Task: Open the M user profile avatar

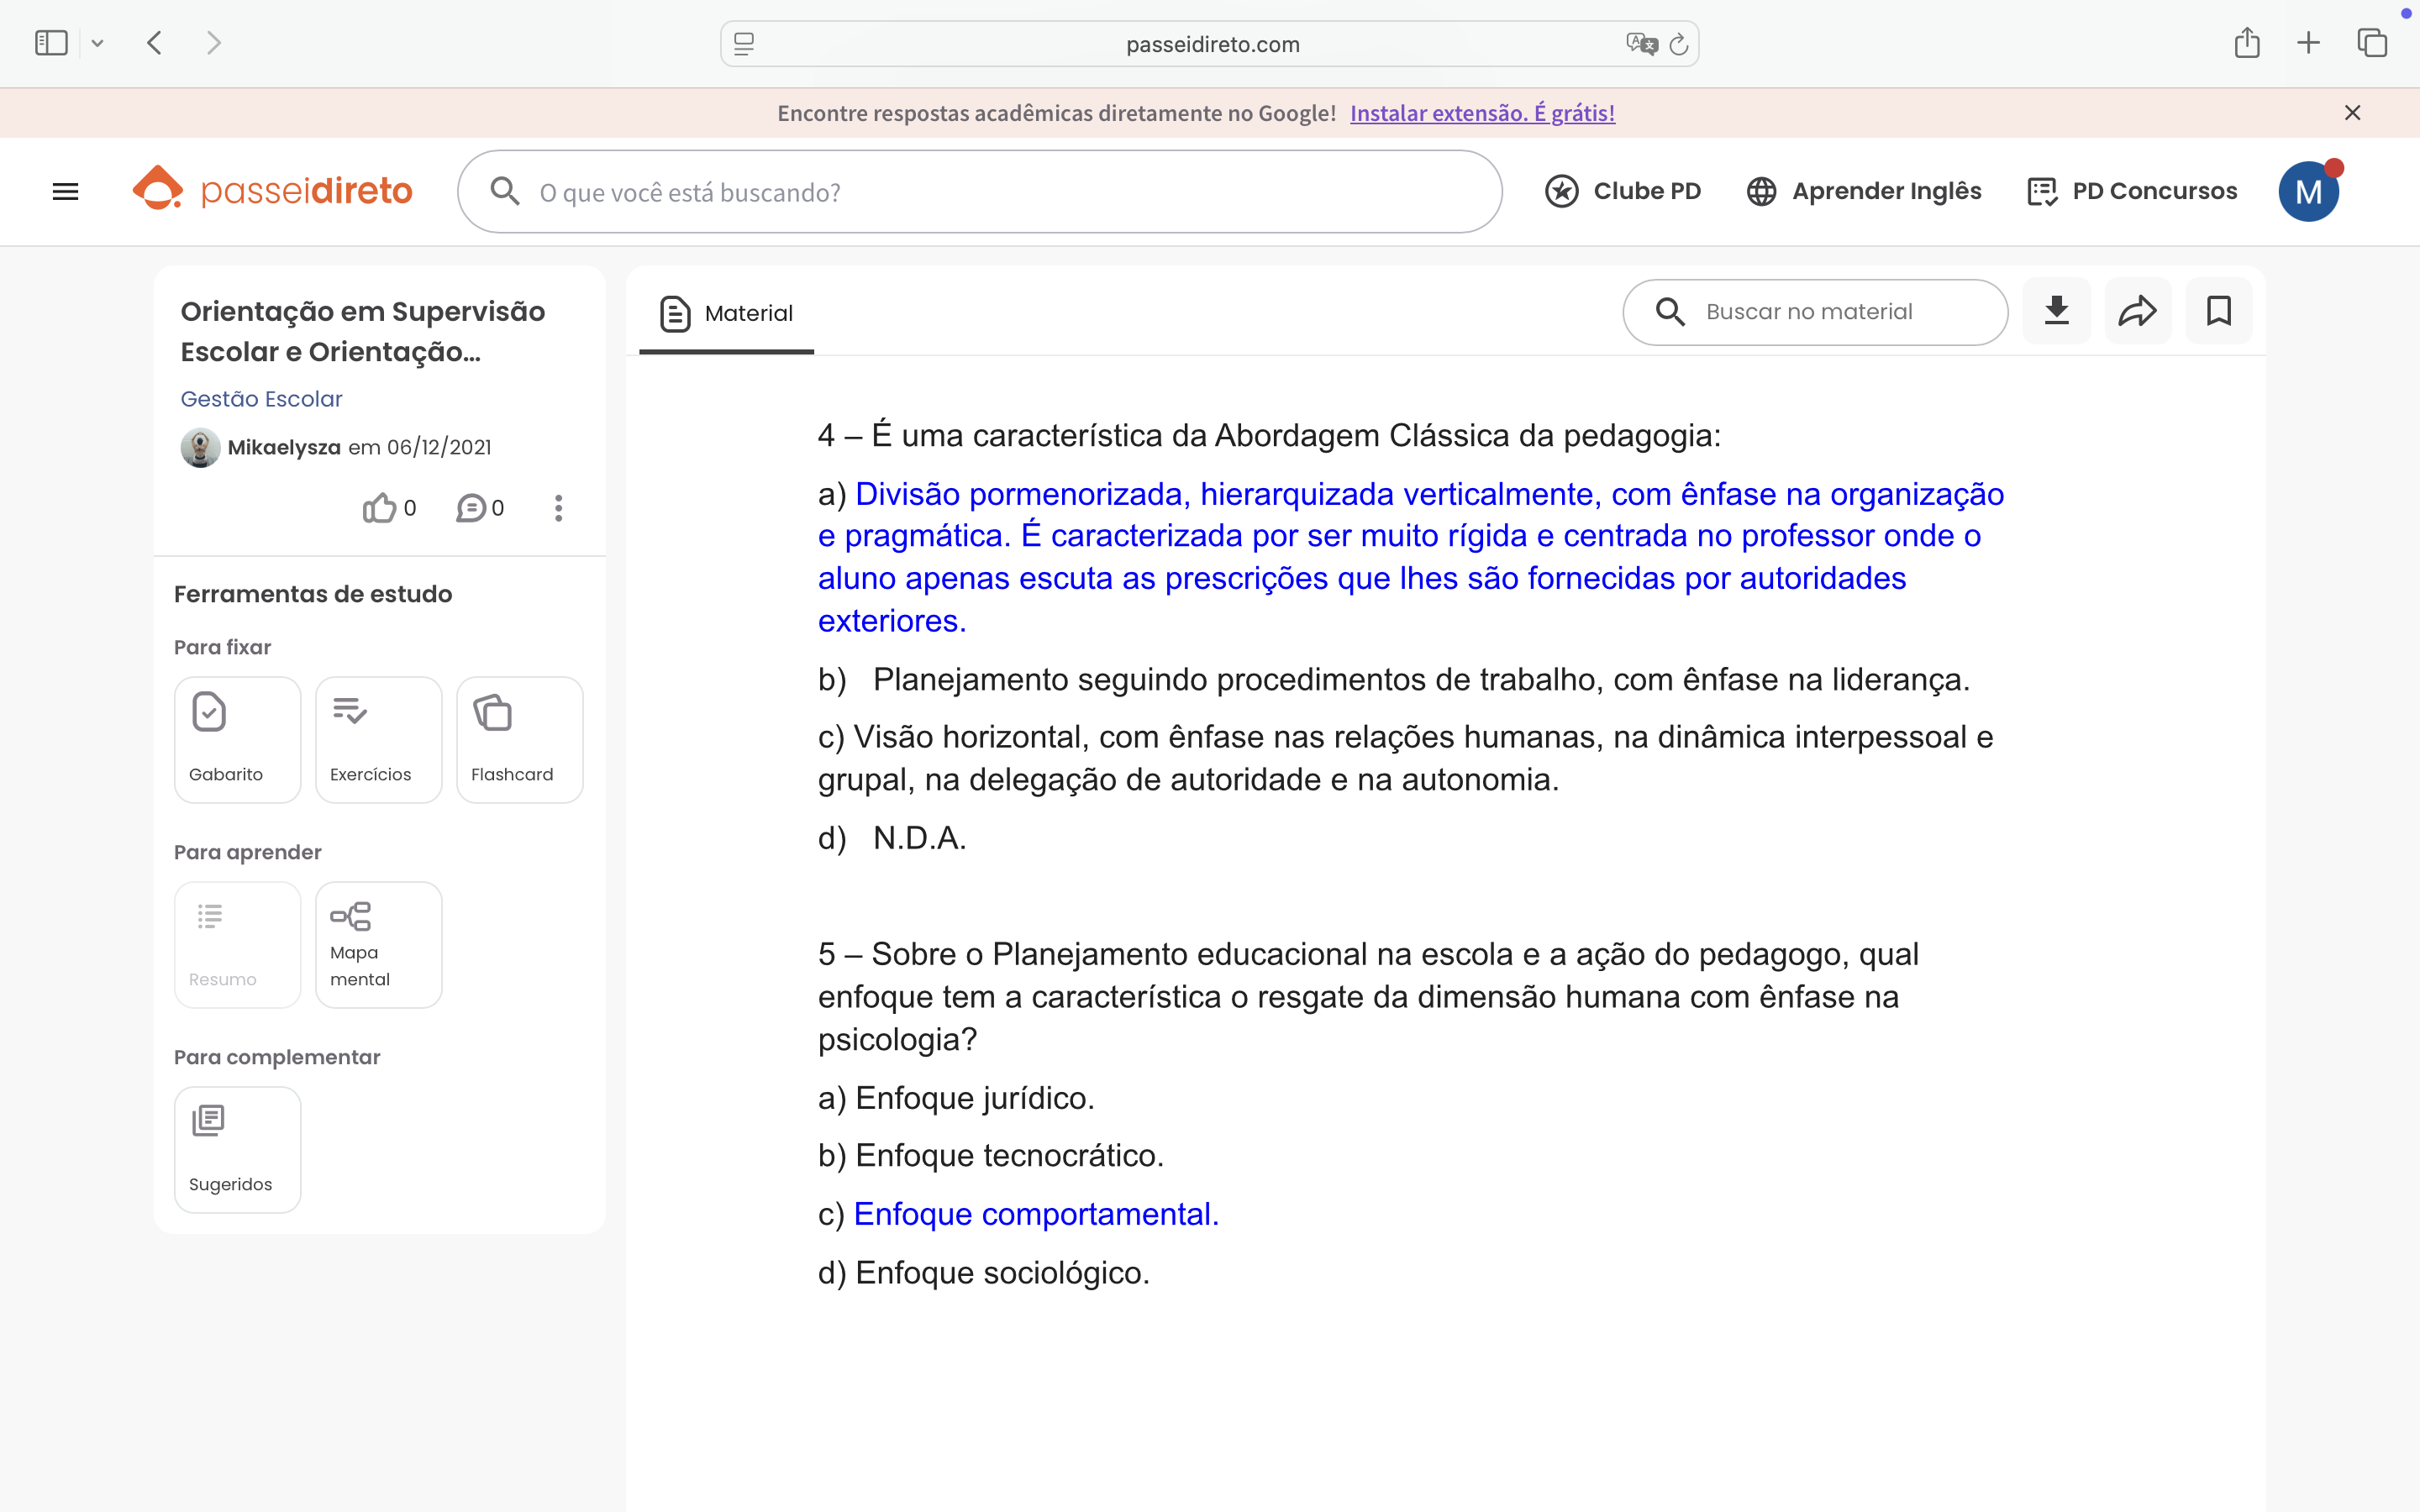Action: pos(2308,191)
